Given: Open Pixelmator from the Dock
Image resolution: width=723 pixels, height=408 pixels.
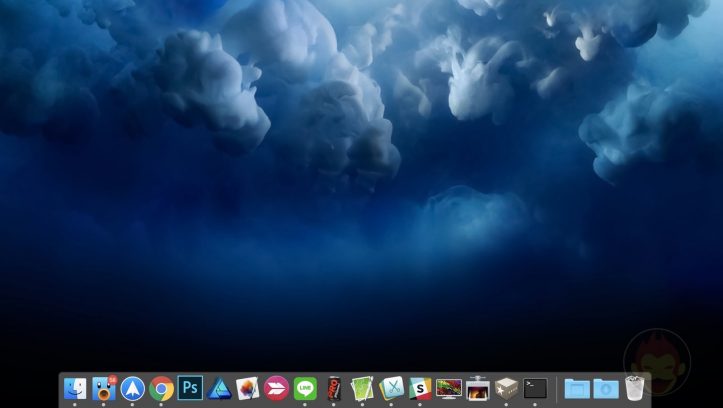Looking at the screenshot, I should (248, 389).
